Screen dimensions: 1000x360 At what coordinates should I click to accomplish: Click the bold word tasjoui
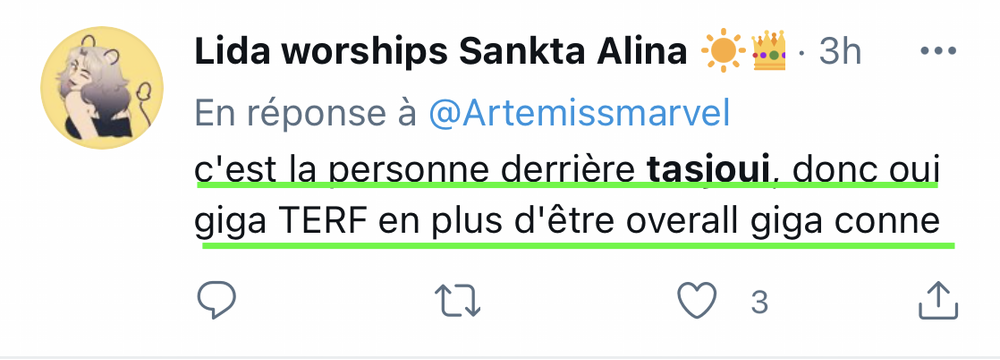tap(709, 171)
